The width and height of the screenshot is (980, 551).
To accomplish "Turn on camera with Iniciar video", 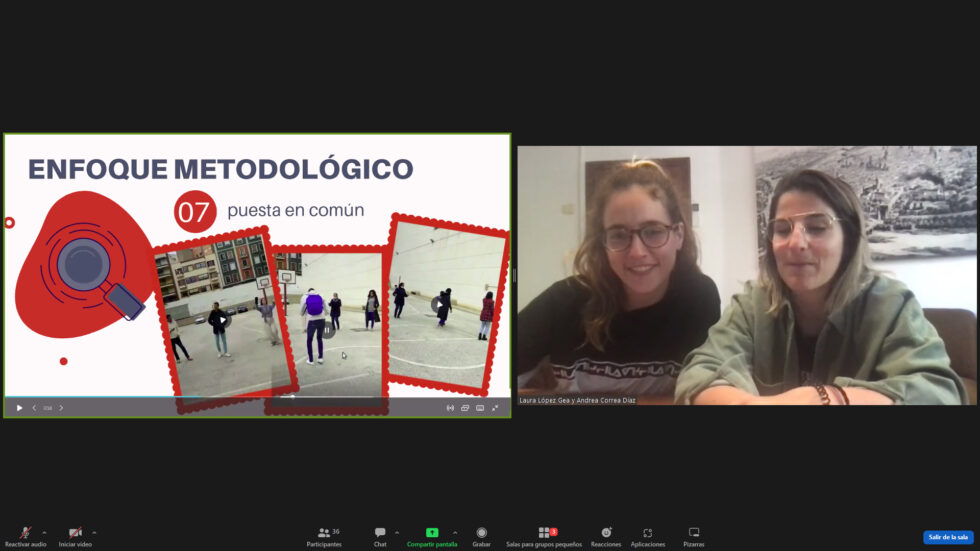I will coord(75,534).
